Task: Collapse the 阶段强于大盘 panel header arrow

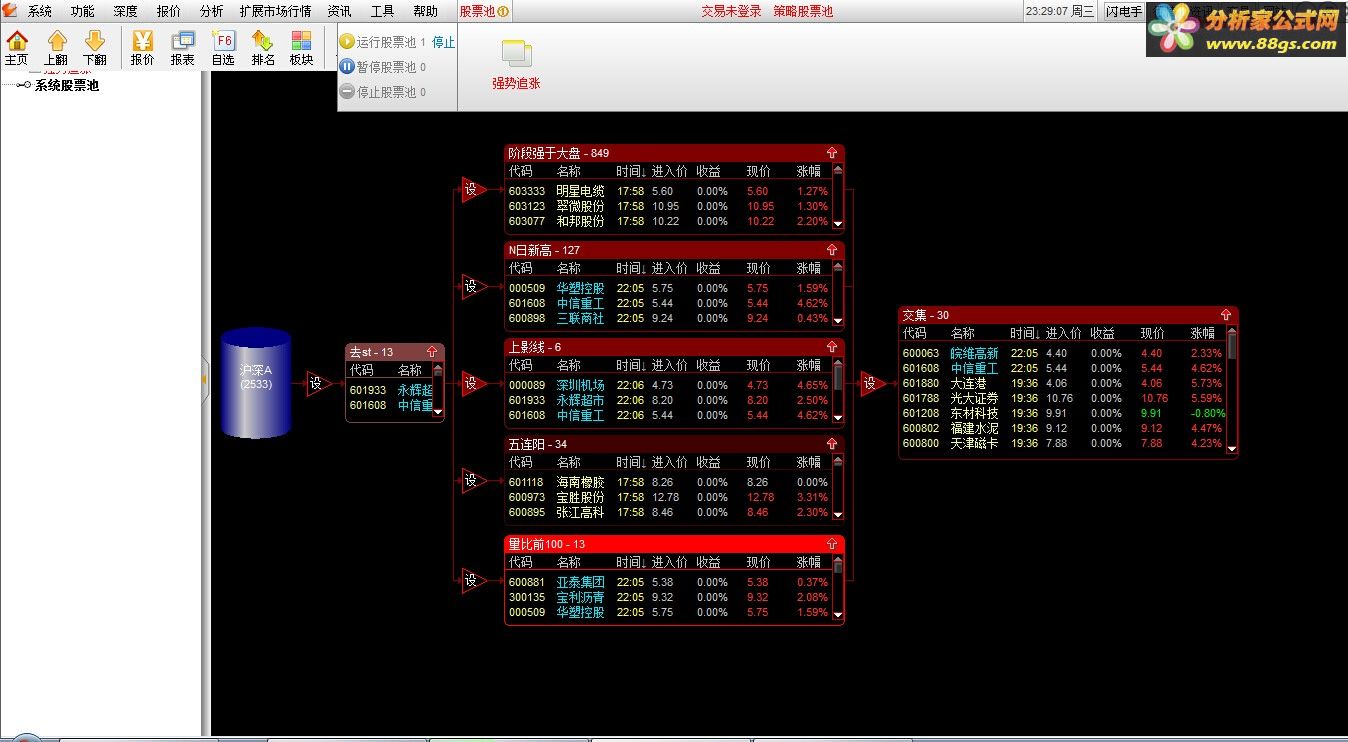Action: 832,153
